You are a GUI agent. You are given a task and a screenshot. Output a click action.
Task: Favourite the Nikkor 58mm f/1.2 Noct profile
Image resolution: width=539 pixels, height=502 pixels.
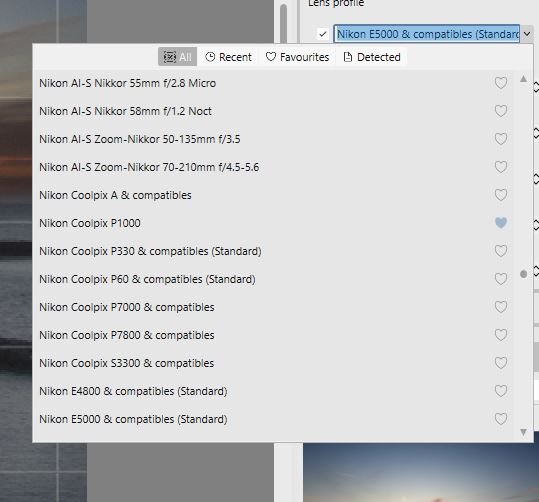click(500, 111)
